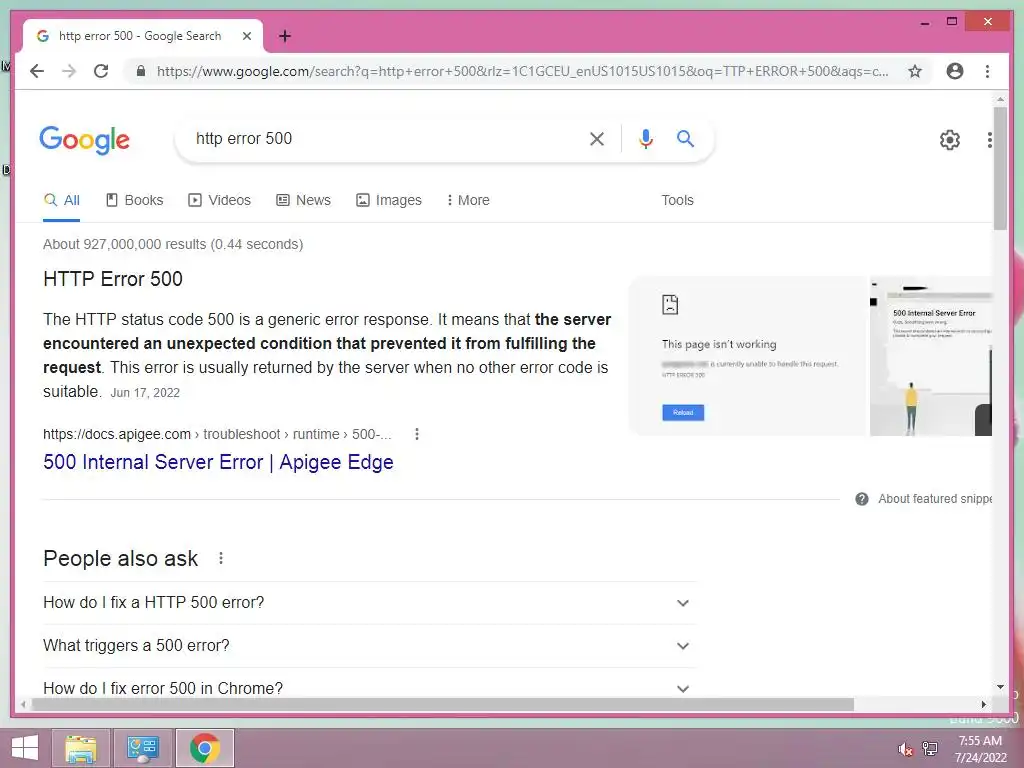1024x768 pixels.
Task: Maximize the Chrome window
Action: [952, 22]
